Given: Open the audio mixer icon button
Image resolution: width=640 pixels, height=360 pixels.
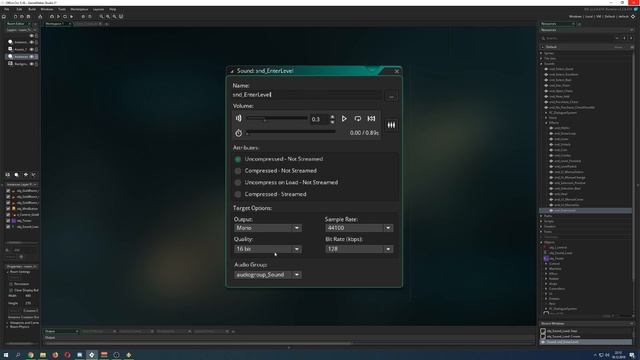Looking at the screenshot, I should point(391,125).
